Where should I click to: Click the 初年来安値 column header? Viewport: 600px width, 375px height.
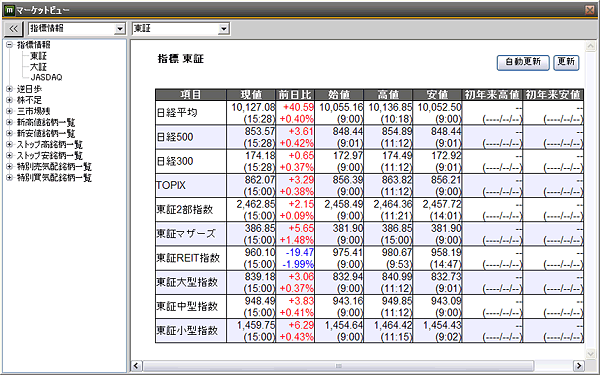click(x=553, y=95)
